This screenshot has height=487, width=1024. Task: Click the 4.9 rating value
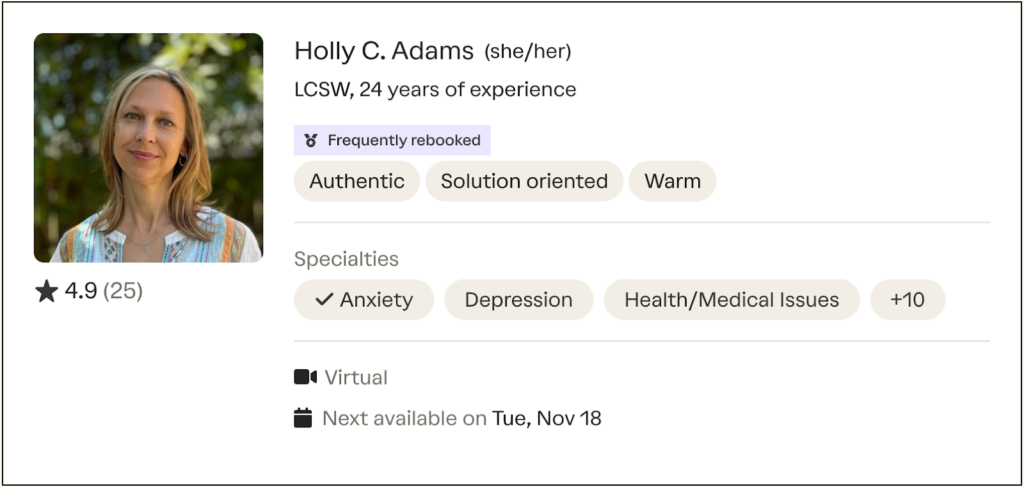click(x=81, y=291)
